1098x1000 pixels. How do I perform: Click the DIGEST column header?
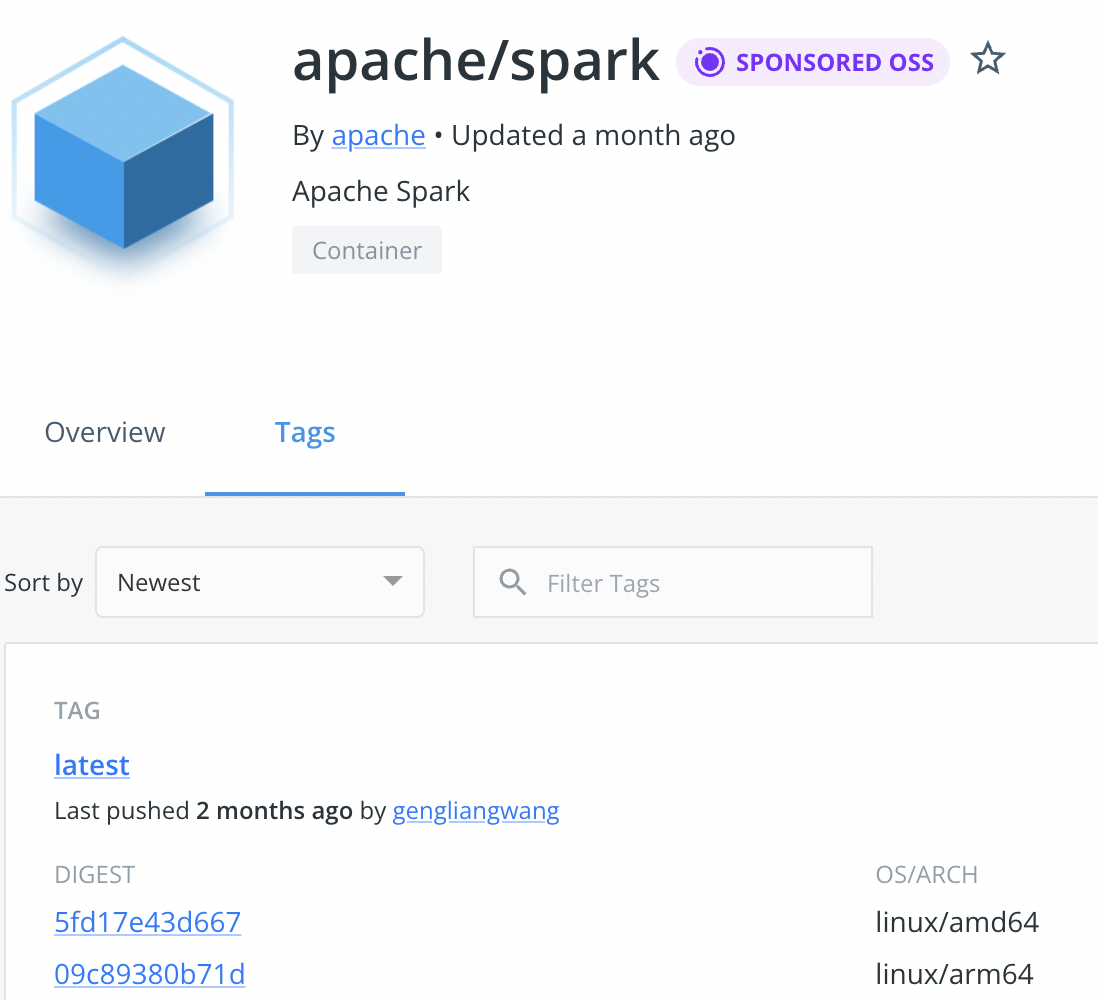point(94,873)
